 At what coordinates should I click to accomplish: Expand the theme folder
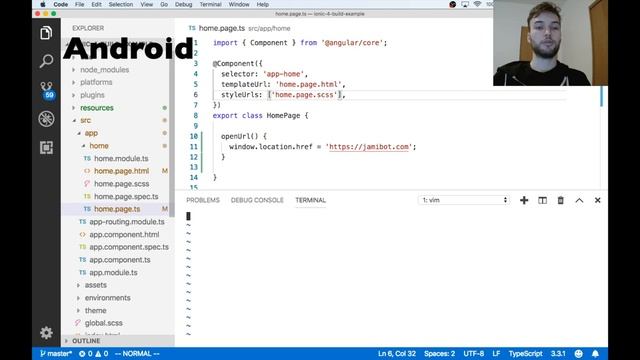[x=96, y=310]
